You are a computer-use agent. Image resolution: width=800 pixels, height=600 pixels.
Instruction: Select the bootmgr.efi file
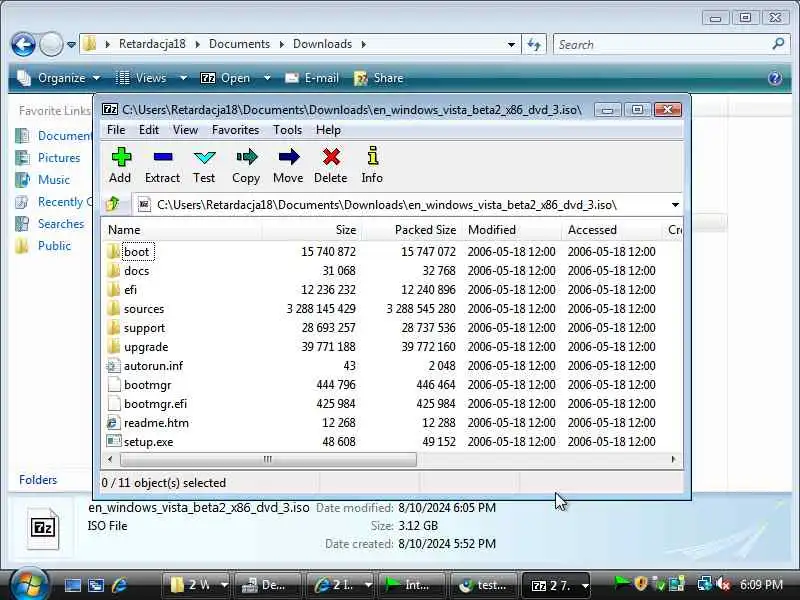[x=155, y=404]
